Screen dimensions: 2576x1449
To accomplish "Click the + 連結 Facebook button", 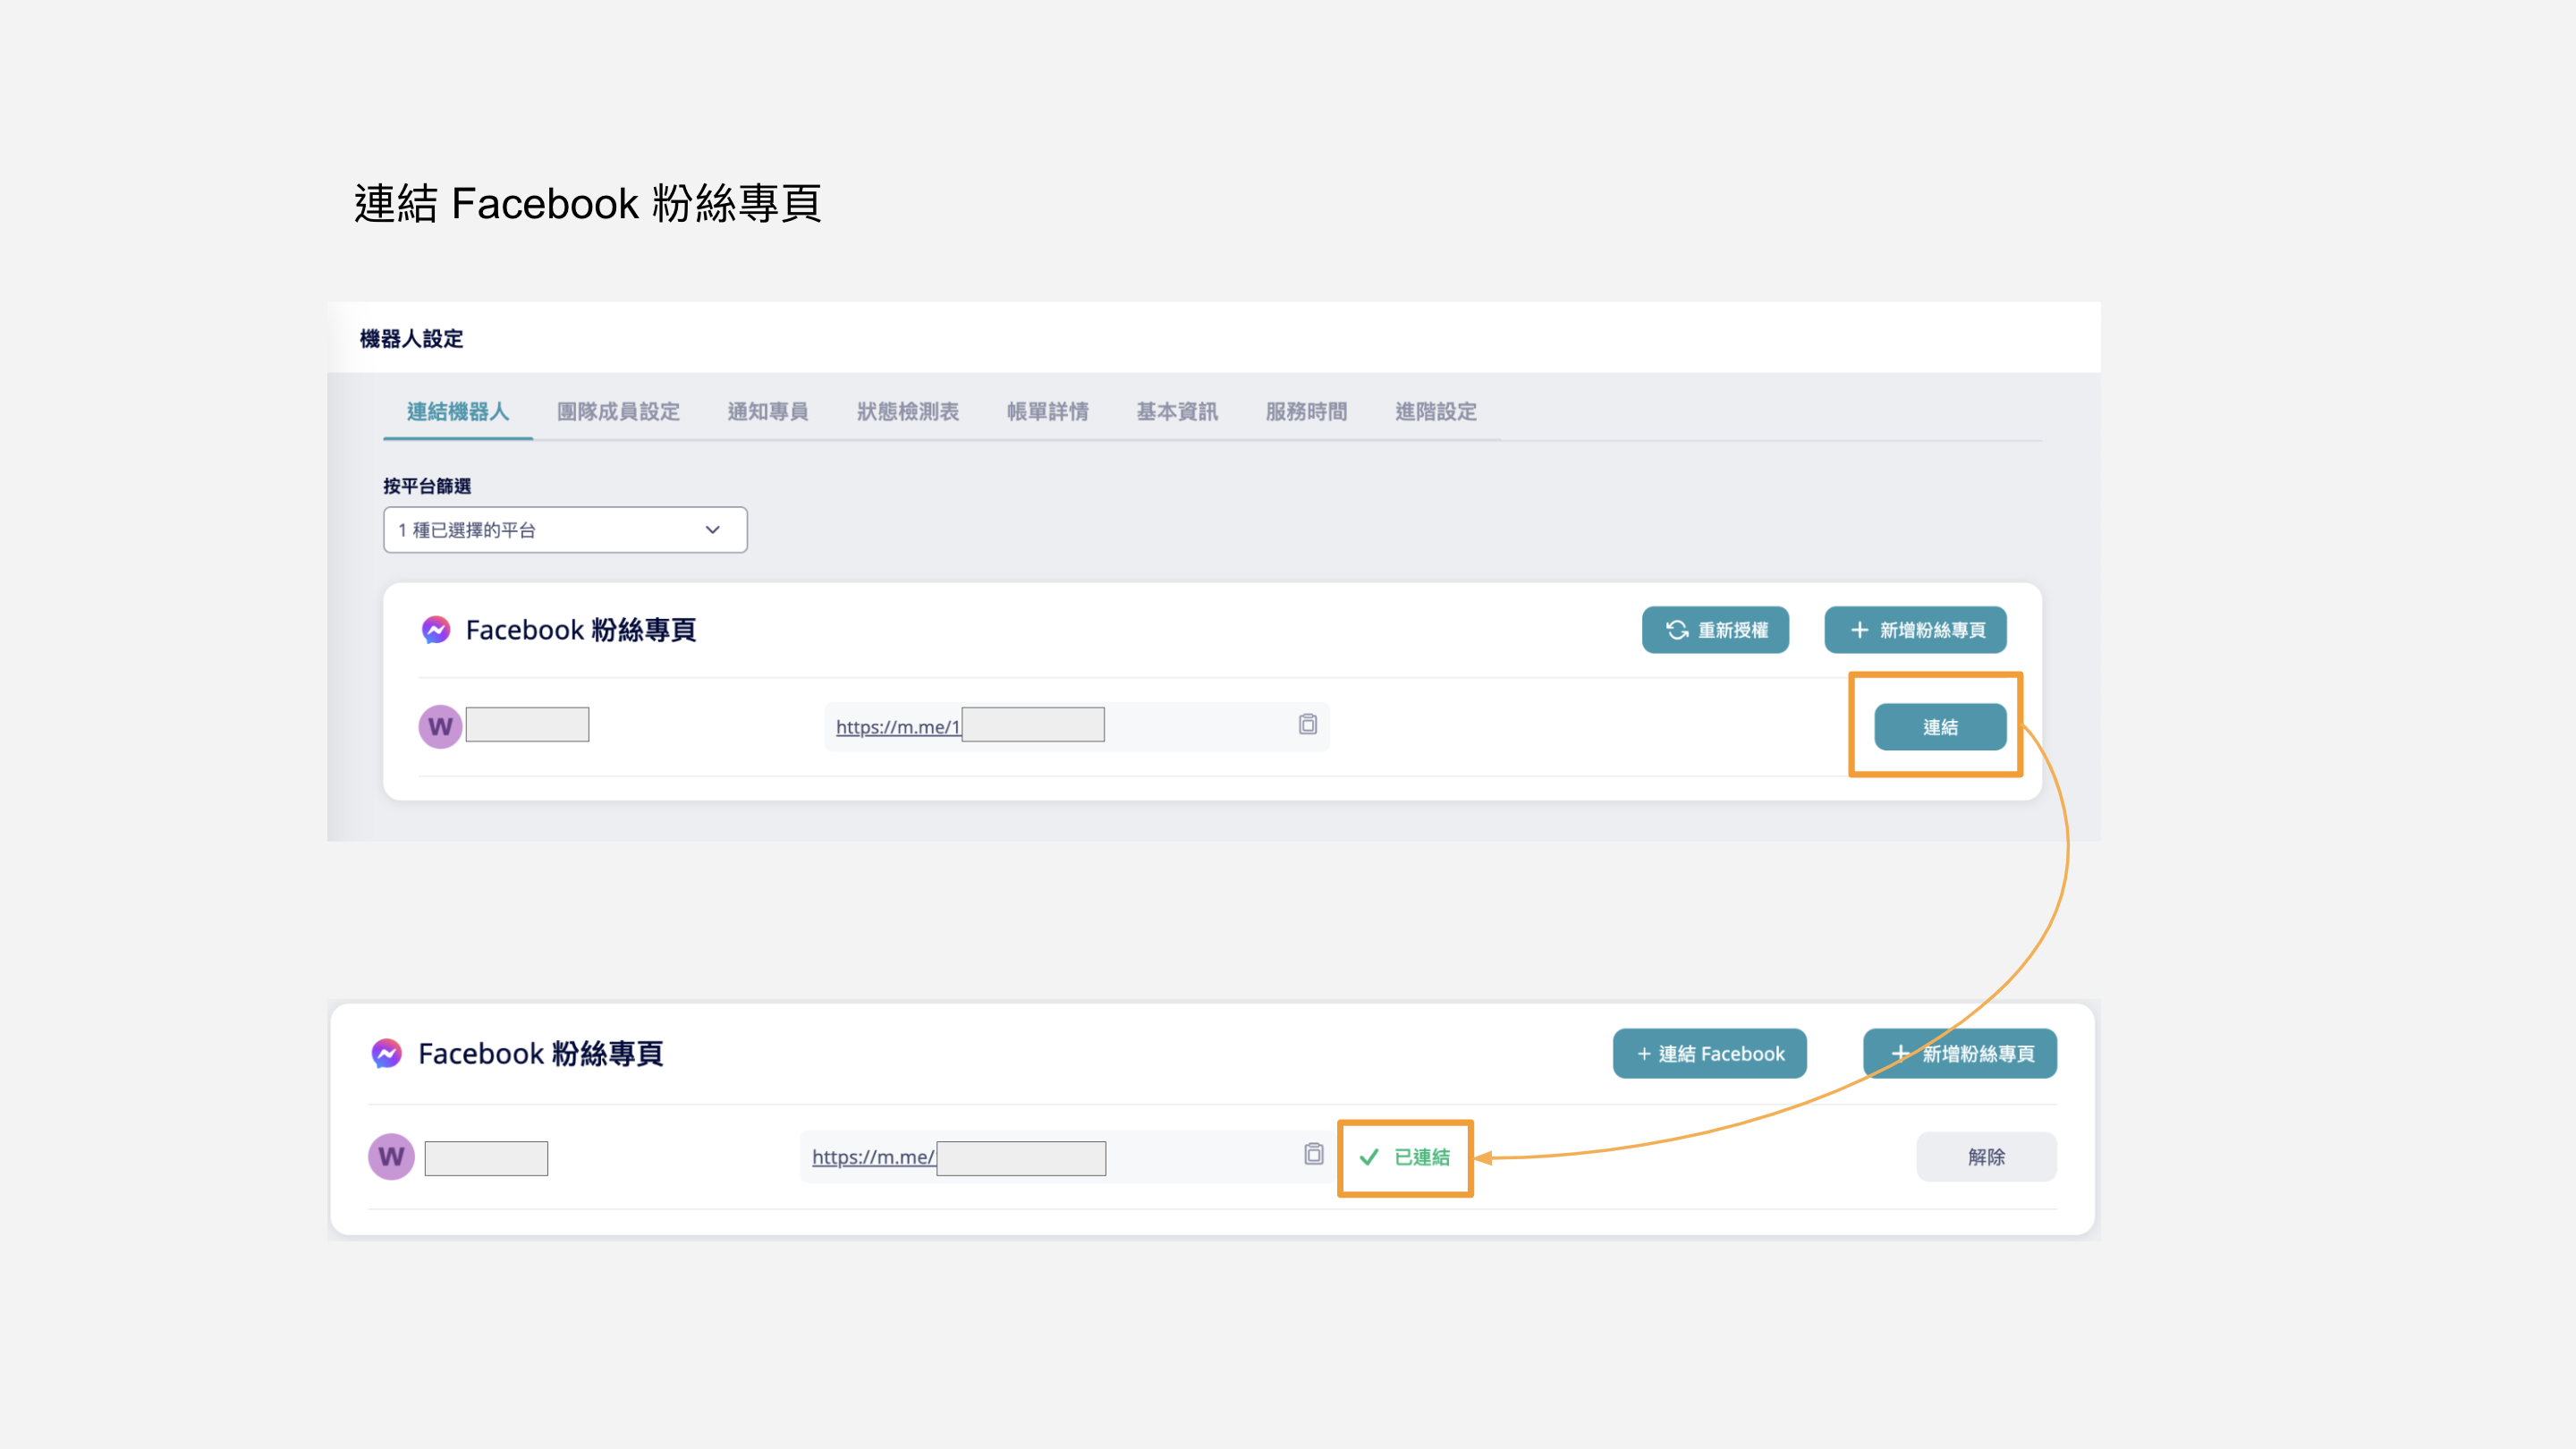I will [1709, 1053].
